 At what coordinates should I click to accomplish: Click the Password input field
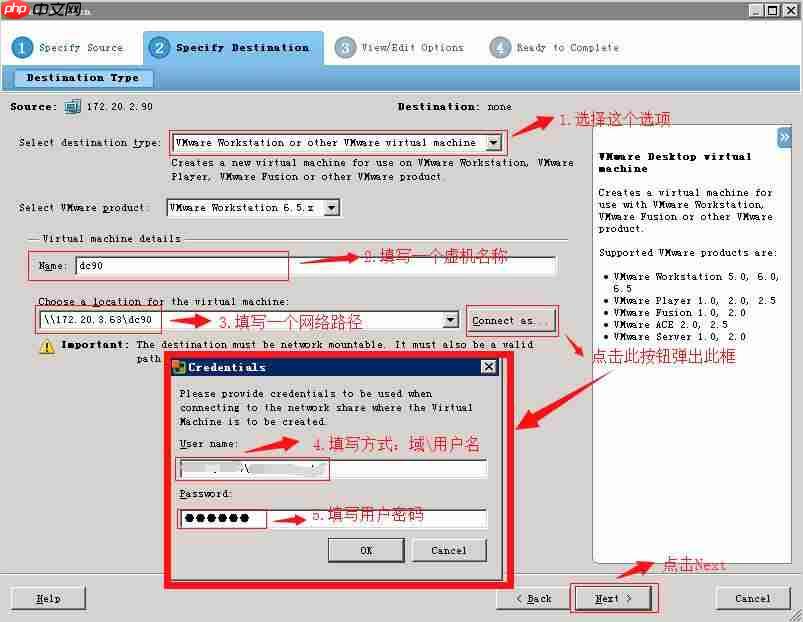point(220,518)
